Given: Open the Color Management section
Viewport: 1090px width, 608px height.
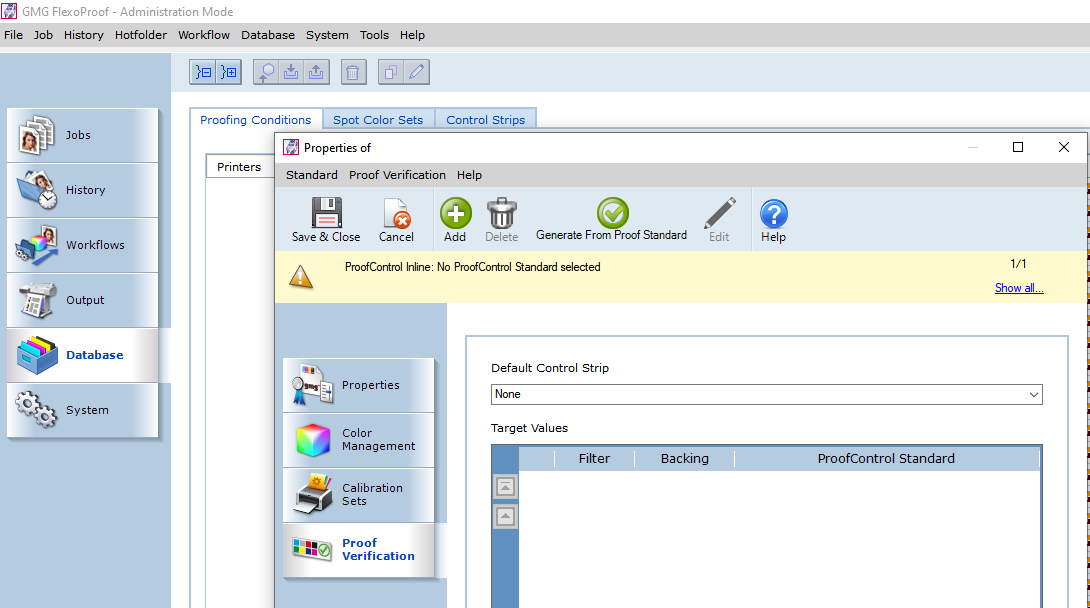Looking at the screenshot, I should click(359, 440).
